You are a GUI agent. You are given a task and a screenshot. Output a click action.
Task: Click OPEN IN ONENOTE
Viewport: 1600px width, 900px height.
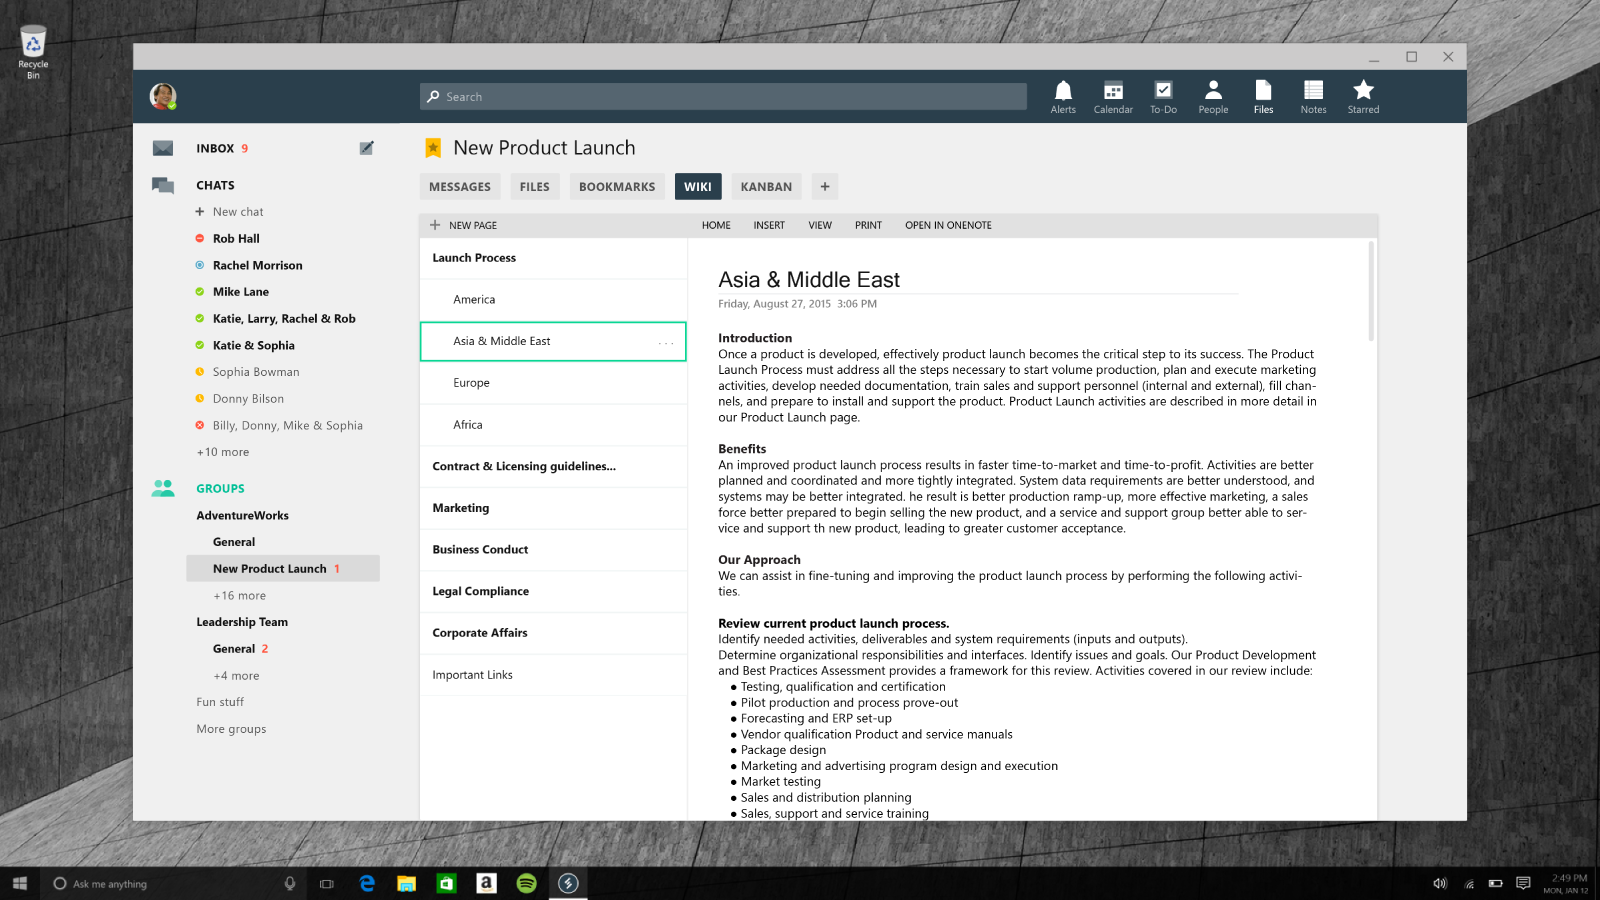[x=948, y=226]
